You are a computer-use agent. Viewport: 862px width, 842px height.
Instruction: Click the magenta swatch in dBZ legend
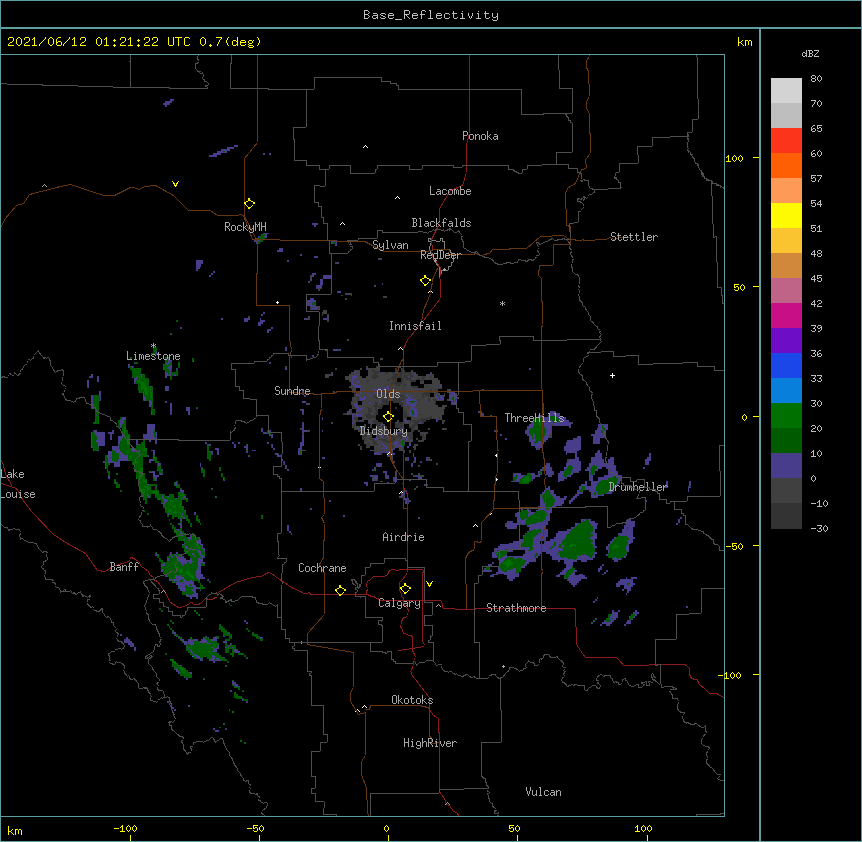coord(786,315)
